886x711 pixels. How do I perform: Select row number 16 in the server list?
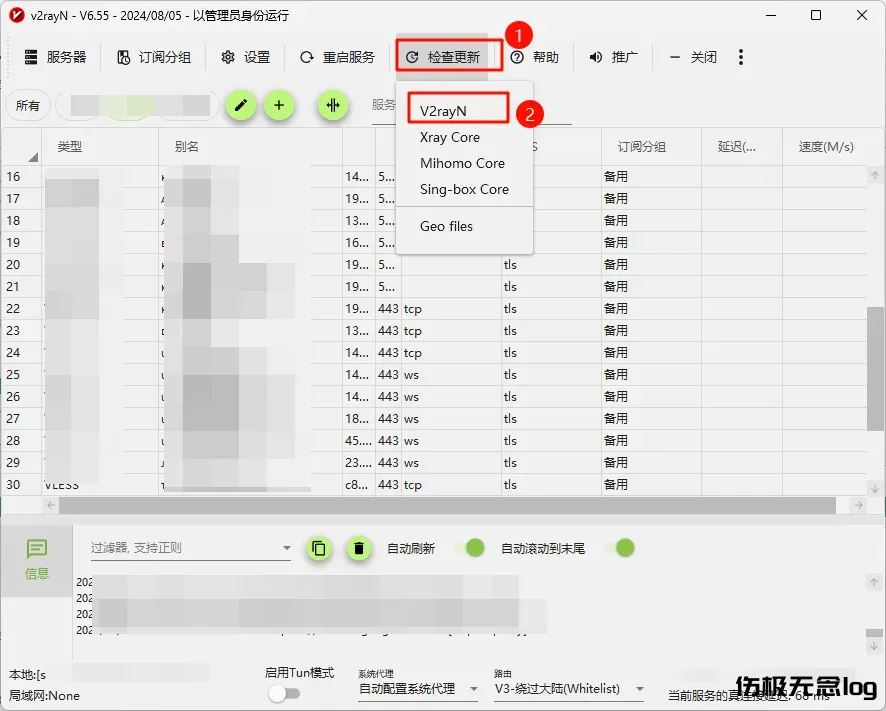coord(13,177)
